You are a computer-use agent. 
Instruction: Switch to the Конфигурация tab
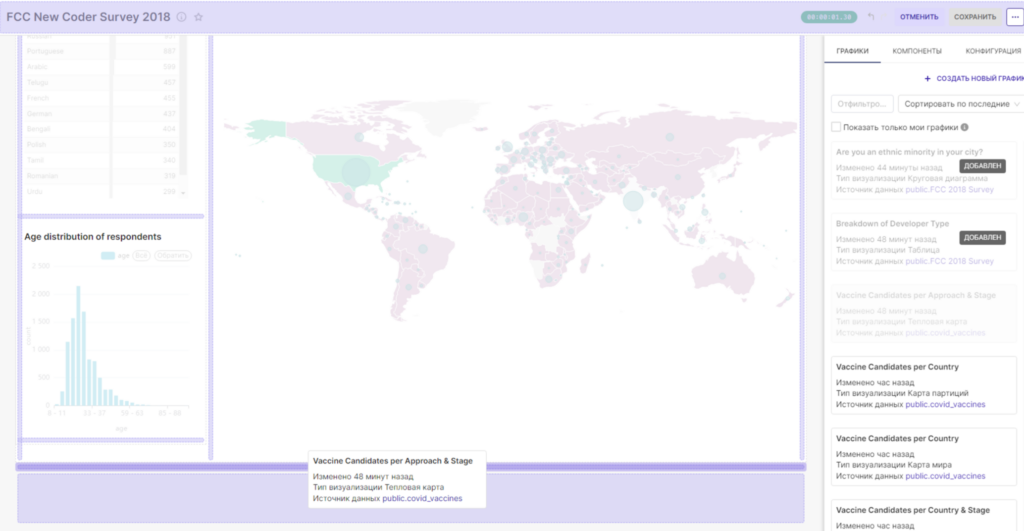(x=993, y=51)
